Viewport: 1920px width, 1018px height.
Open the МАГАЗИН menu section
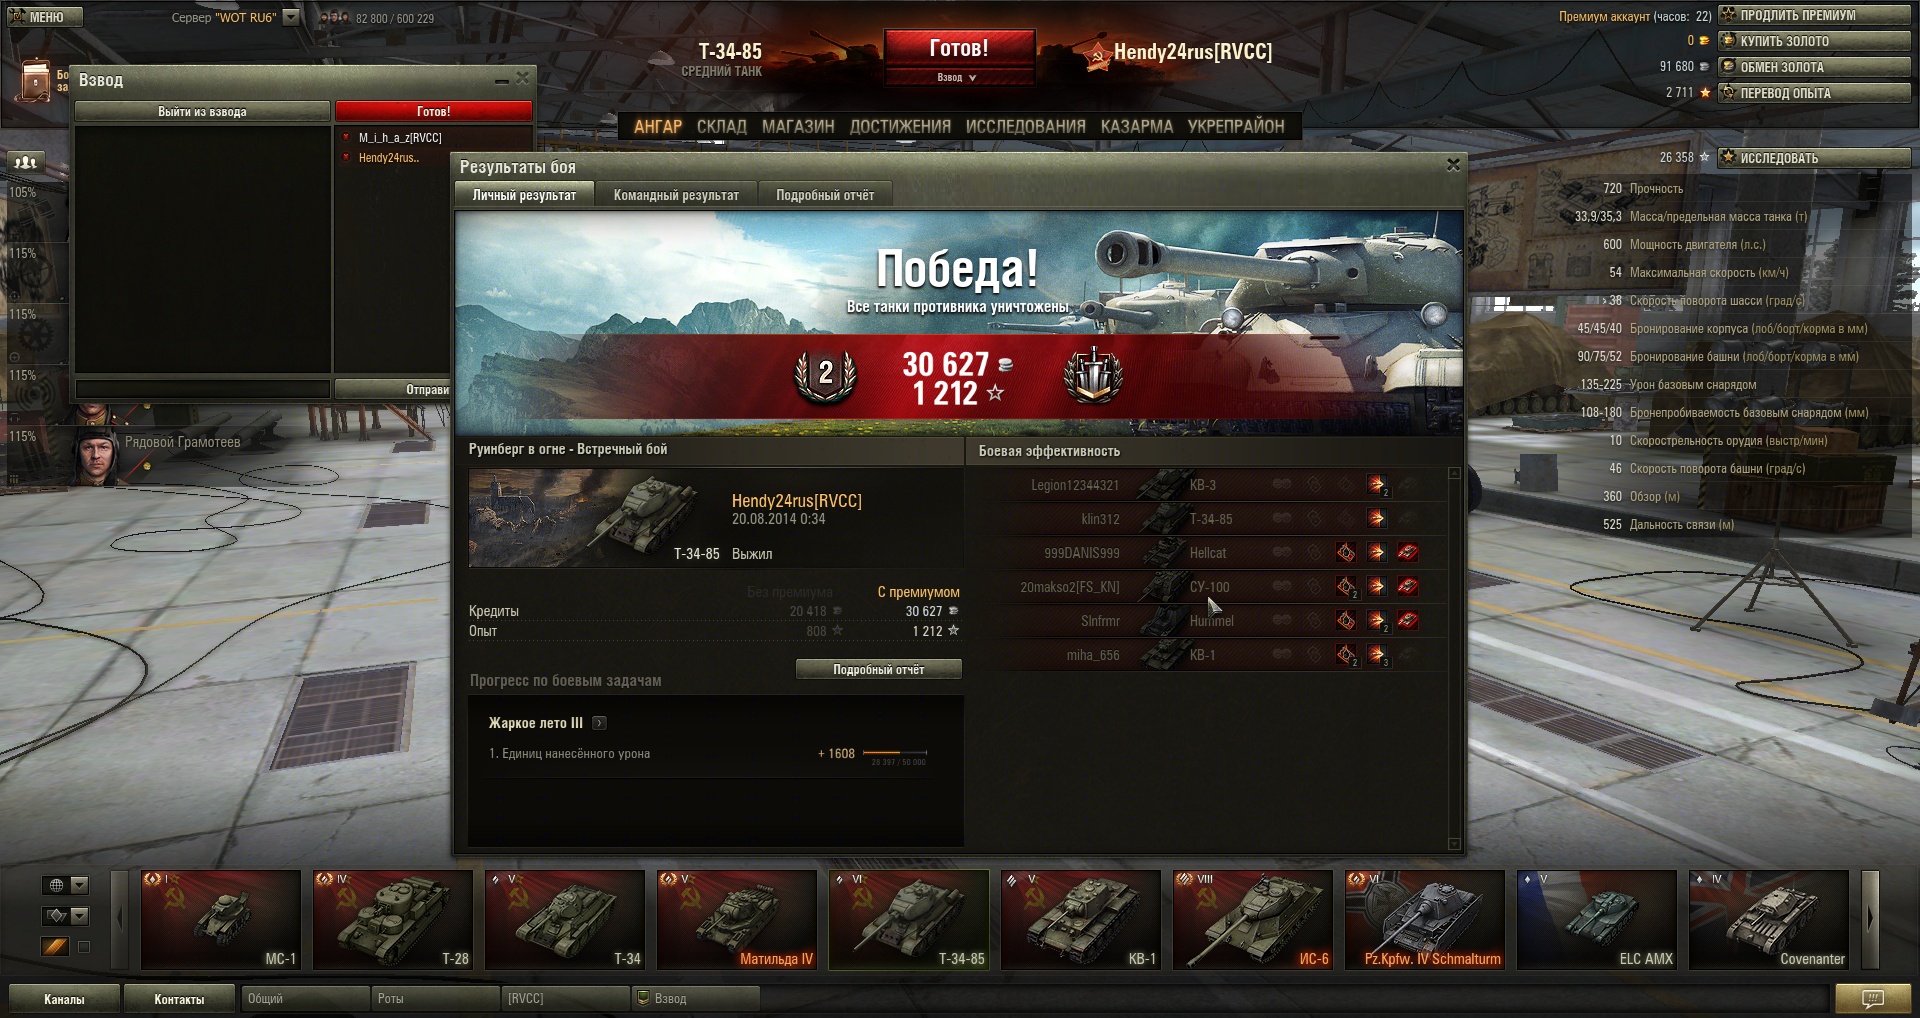click(798, 126)
